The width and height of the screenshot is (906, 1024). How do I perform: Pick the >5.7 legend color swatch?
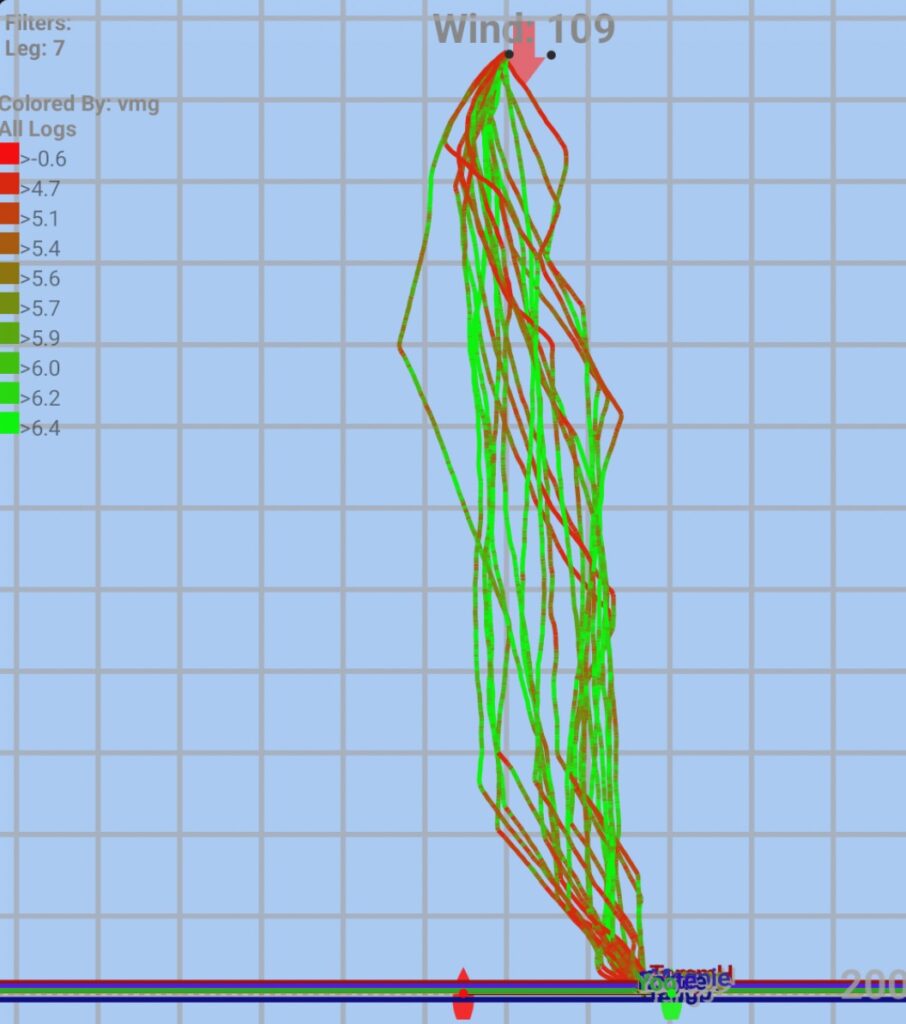(9, 304)
